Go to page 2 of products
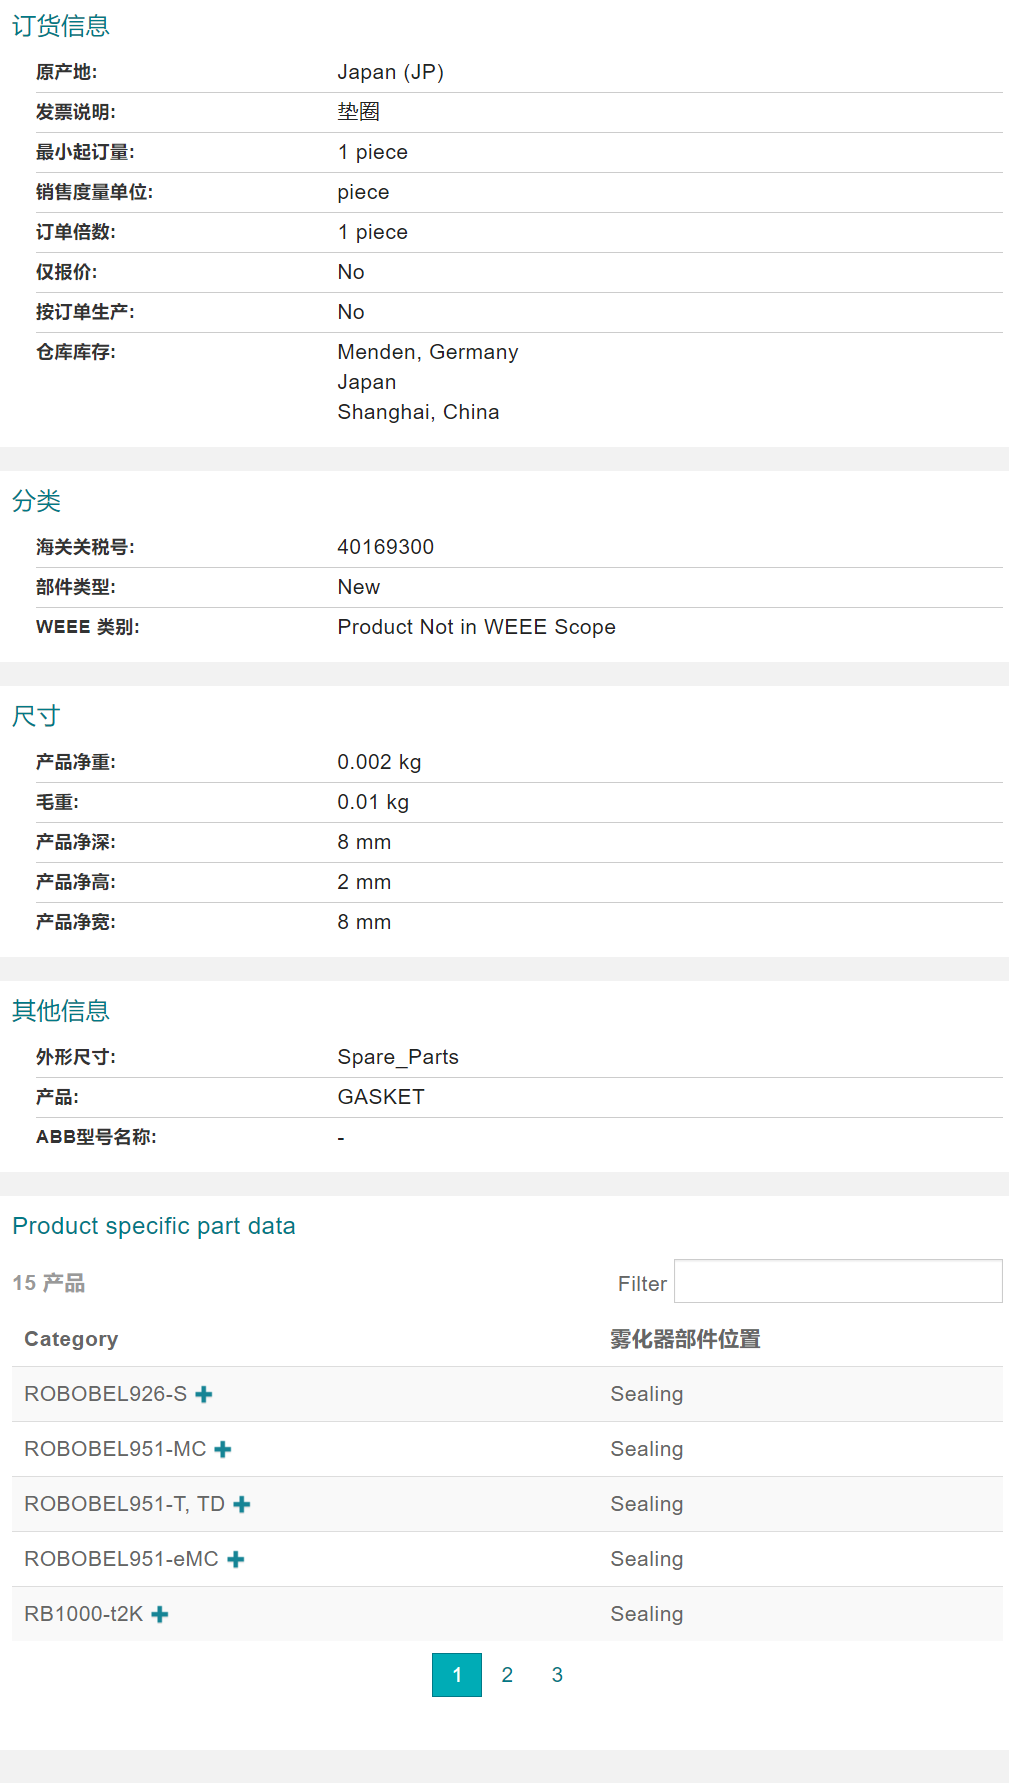Image resolution: width=1009 pixels, height=1783 pixels. [507, 1675]
